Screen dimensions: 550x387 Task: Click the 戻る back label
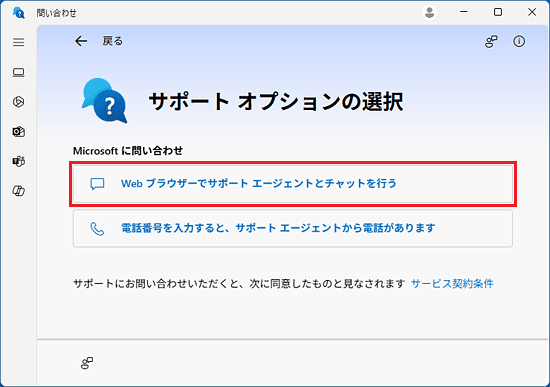click(113, 41)
